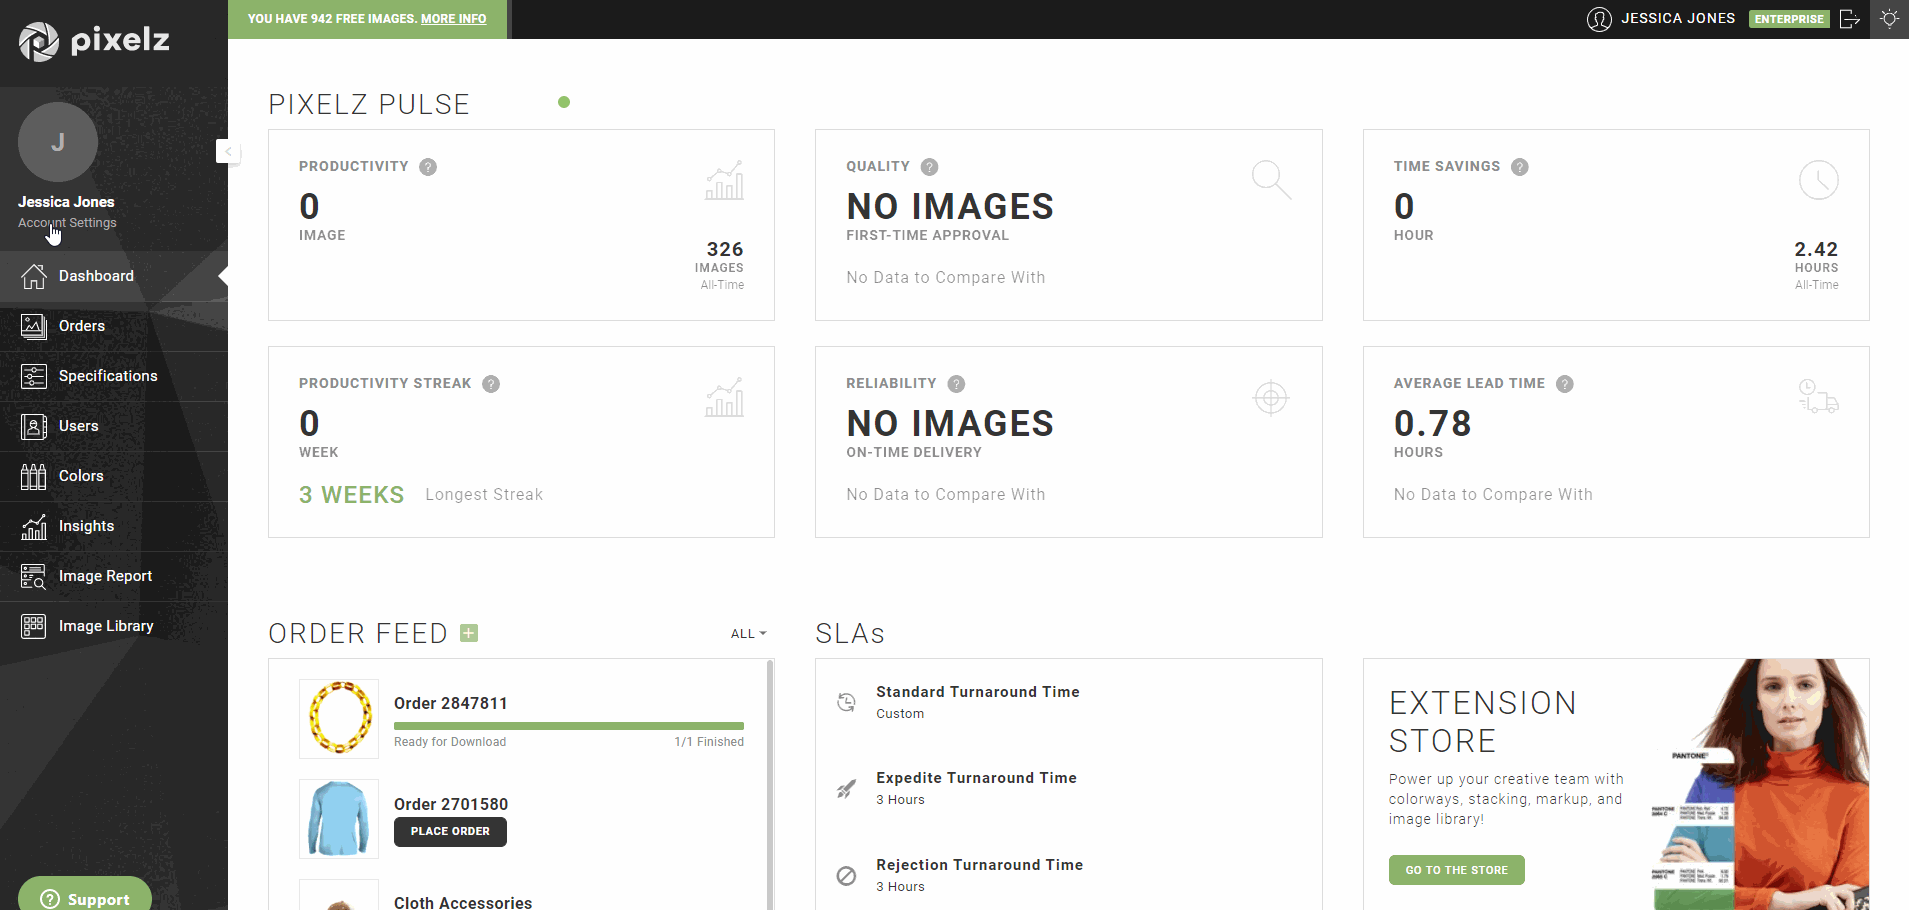
Task: Click the JESSICA JONES name in header
Action: pos(1678,18)
